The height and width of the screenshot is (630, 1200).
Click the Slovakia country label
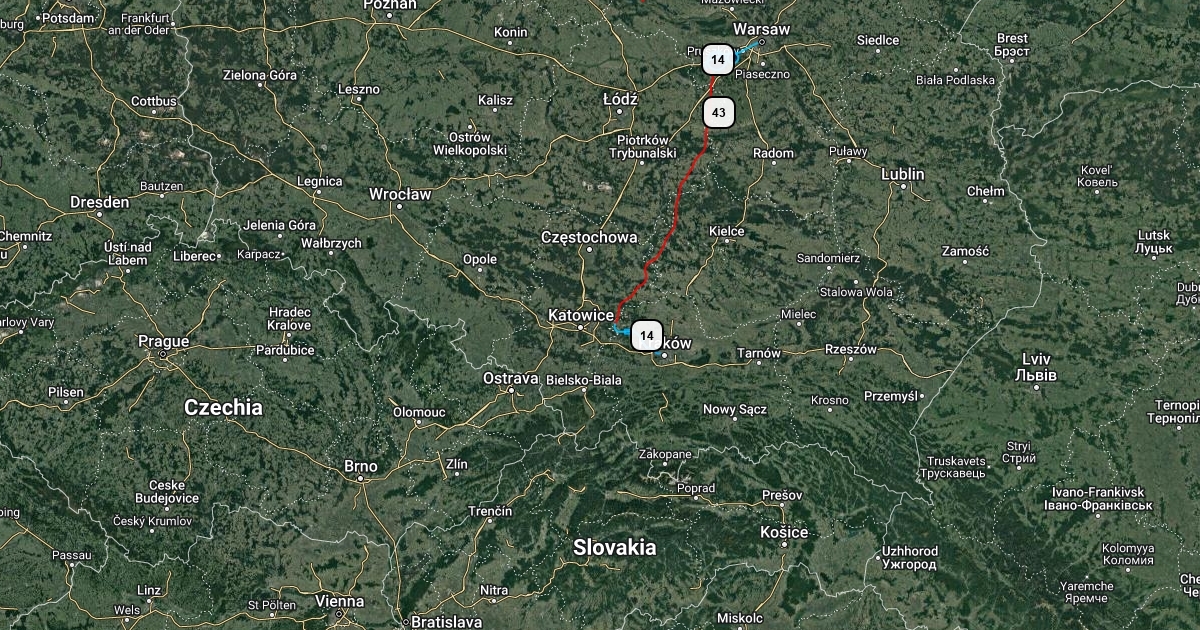pyautogui.click(x=615, y=547)
